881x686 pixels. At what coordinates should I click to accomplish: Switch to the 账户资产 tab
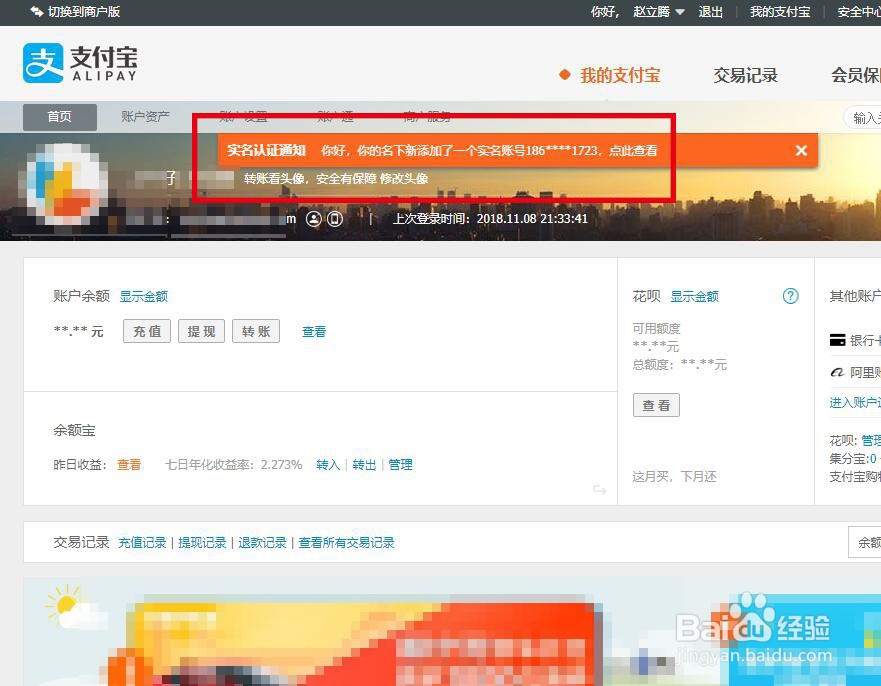point(145,117)
